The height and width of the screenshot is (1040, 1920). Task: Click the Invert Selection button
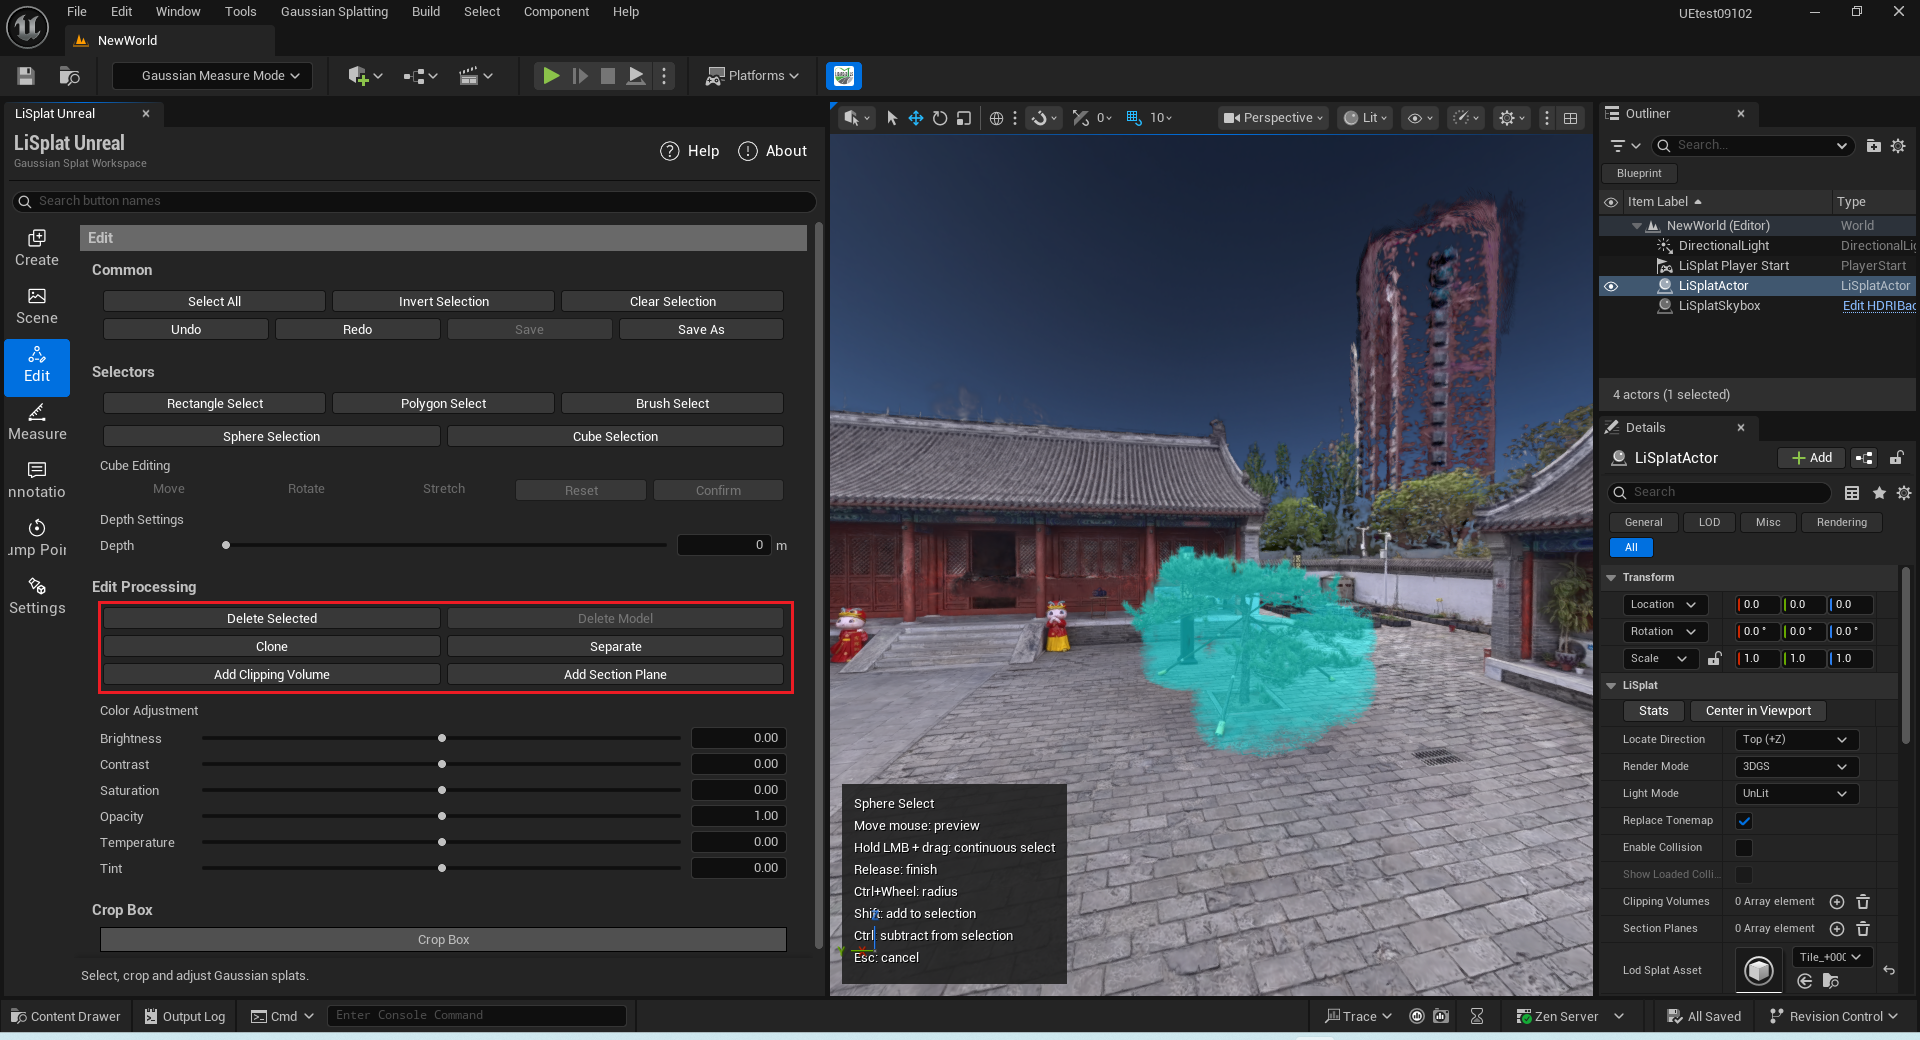(444, 302)
